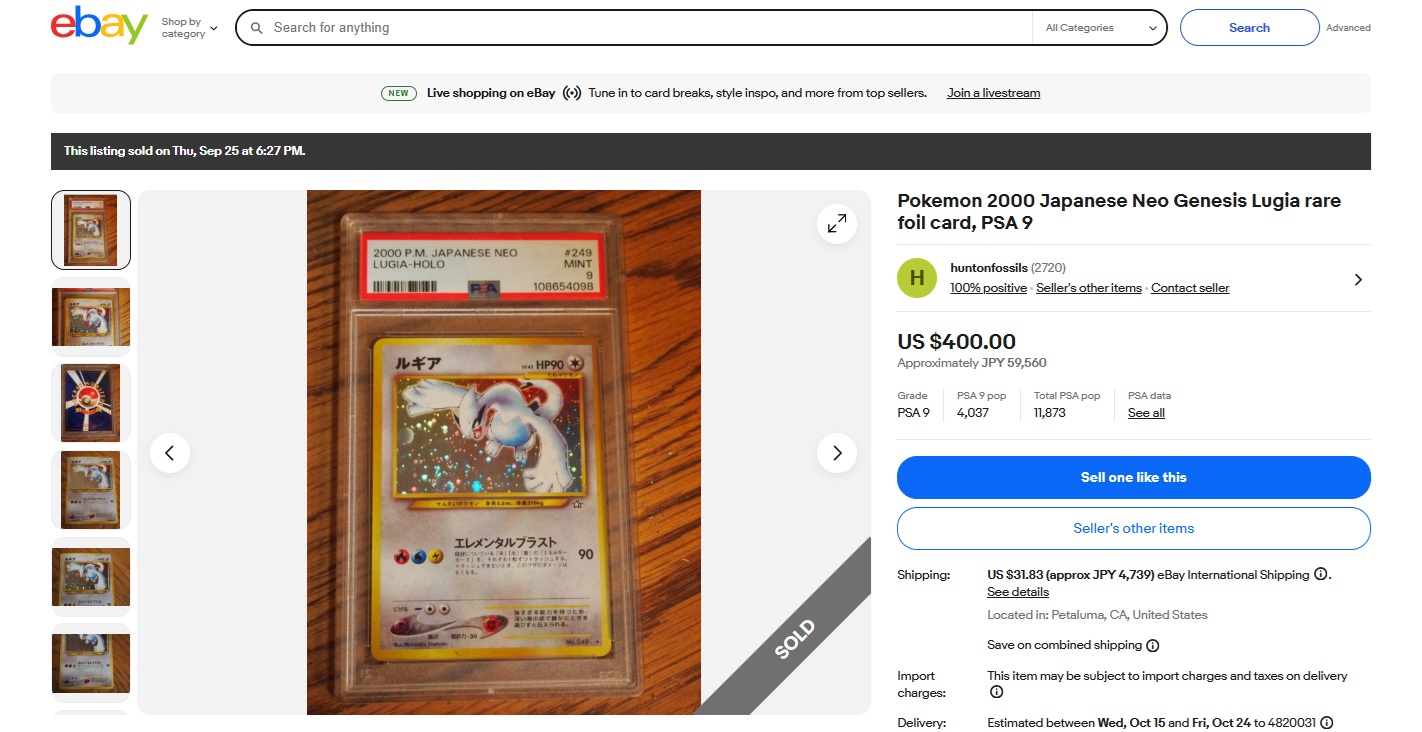Select the card back thumbnail
Viewport: 1422px width, 732px height.
pyautogui.click(x=91, y=403)
